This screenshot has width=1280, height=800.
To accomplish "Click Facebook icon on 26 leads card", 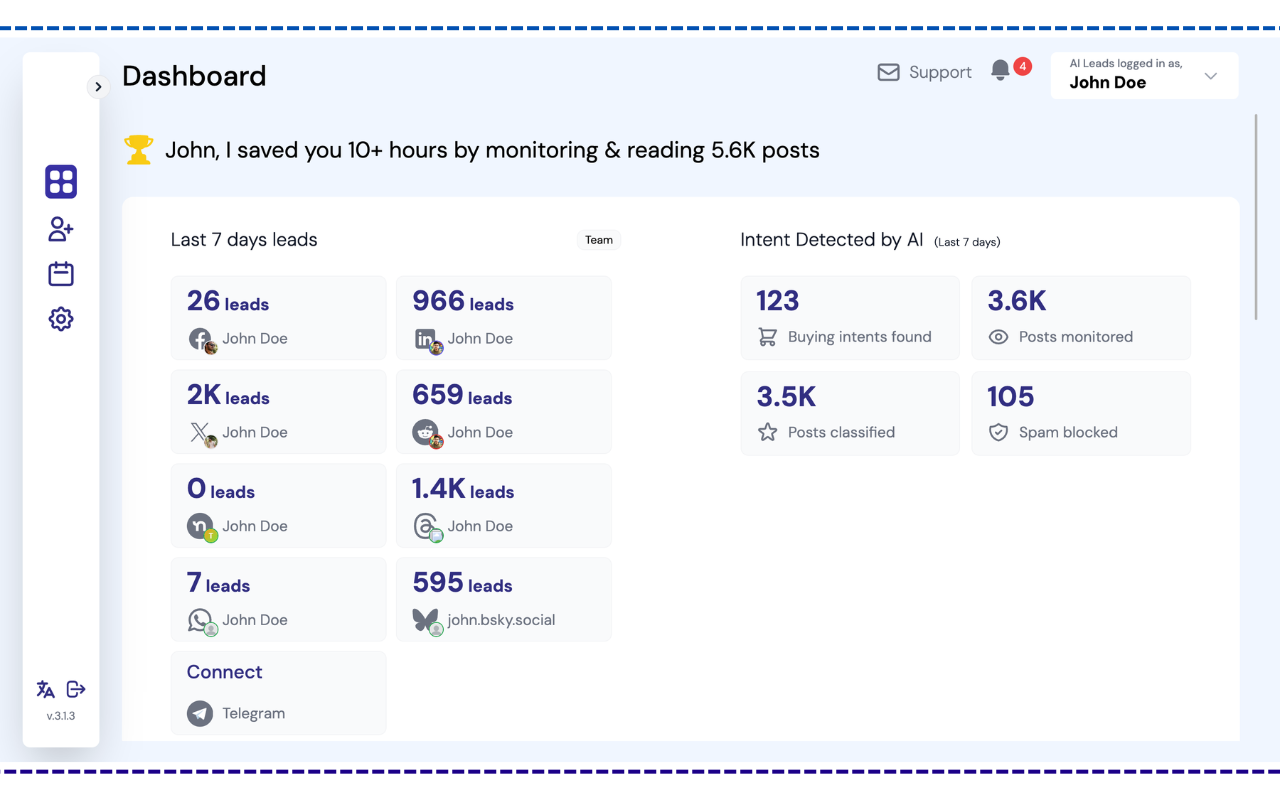I will pos(200,339).
